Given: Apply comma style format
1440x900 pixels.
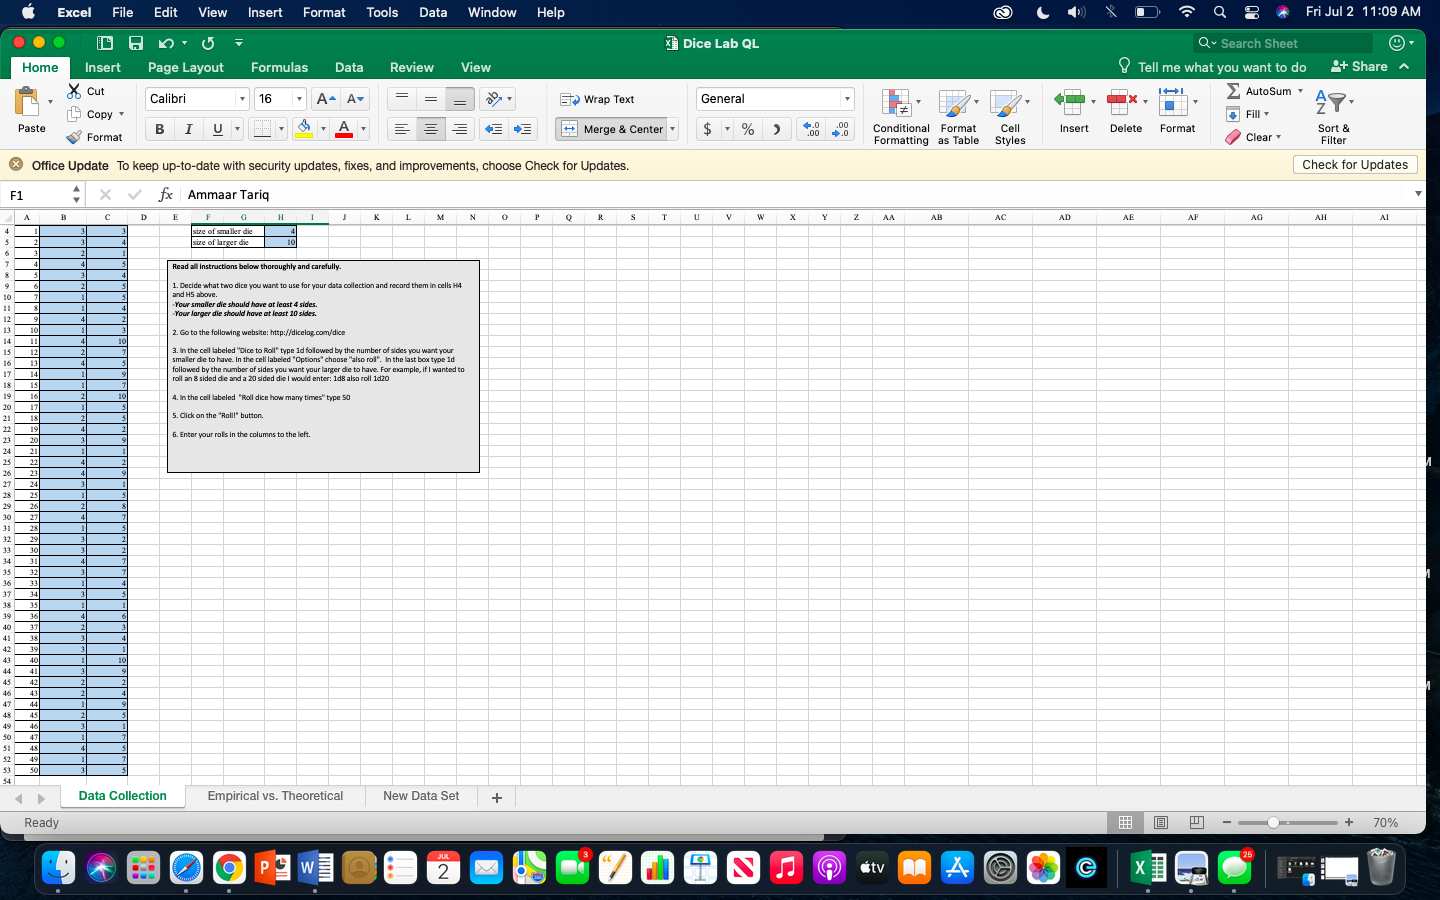Looking at the screenshot, I should (x=776, y=129).
